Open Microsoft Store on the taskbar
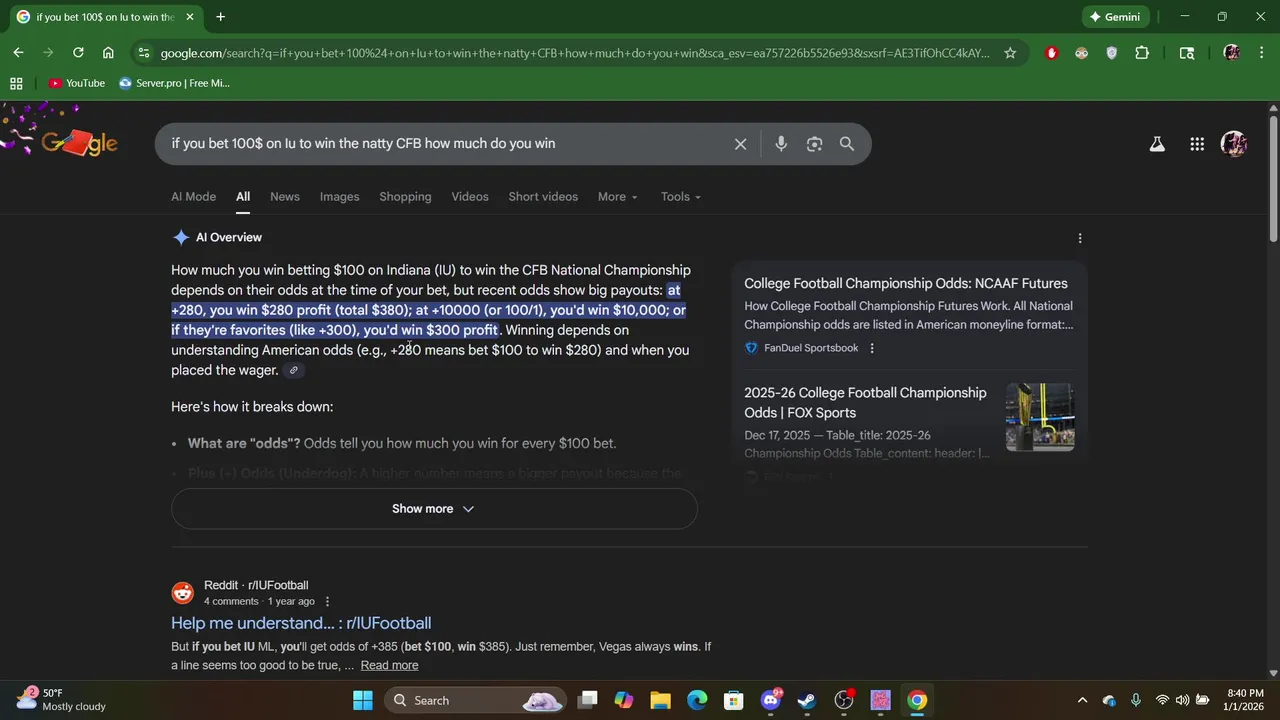The image size is (1280, 720). pos(733,700)
